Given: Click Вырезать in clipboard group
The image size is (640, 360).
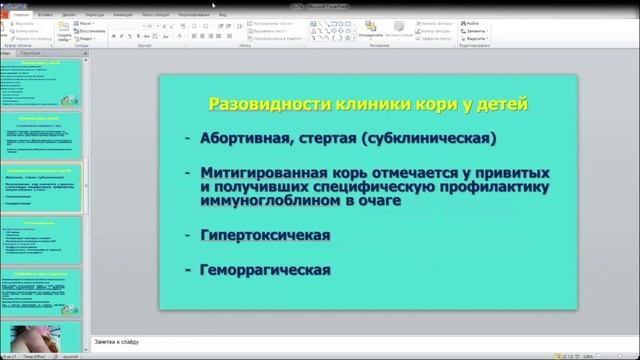Looking at the screenshot, I should click(x=22, y=23).
